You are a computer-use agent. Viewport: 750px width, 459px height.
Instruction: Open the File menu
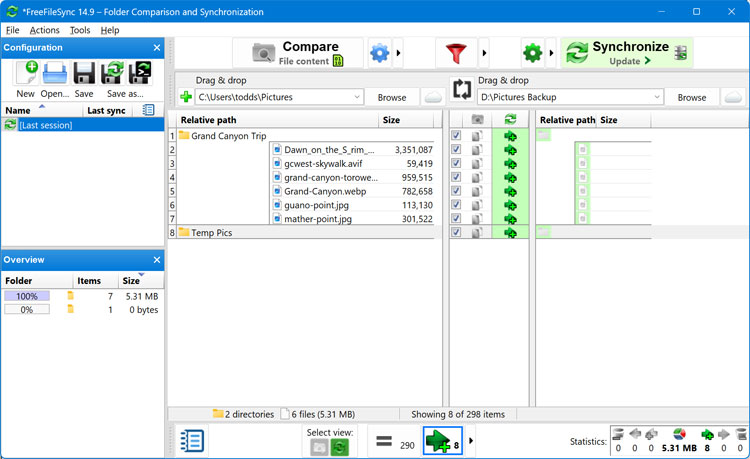12,30
